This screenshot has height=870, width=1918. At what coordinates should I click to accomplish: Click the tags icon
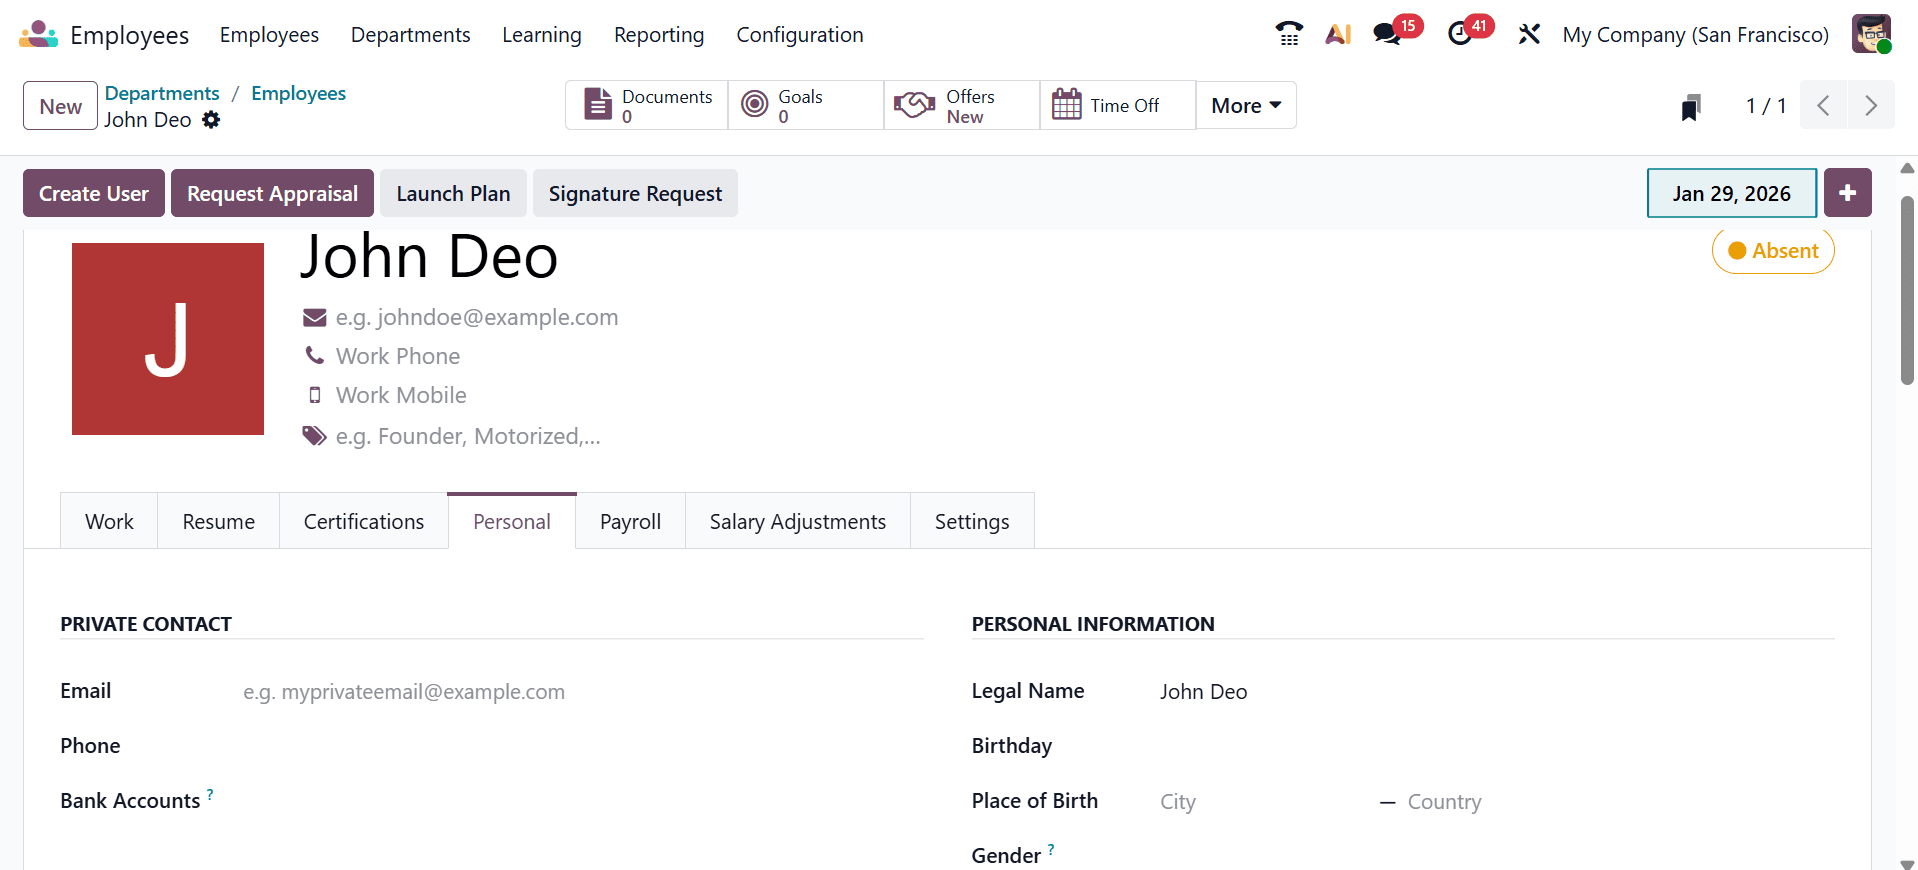[315, 436]
